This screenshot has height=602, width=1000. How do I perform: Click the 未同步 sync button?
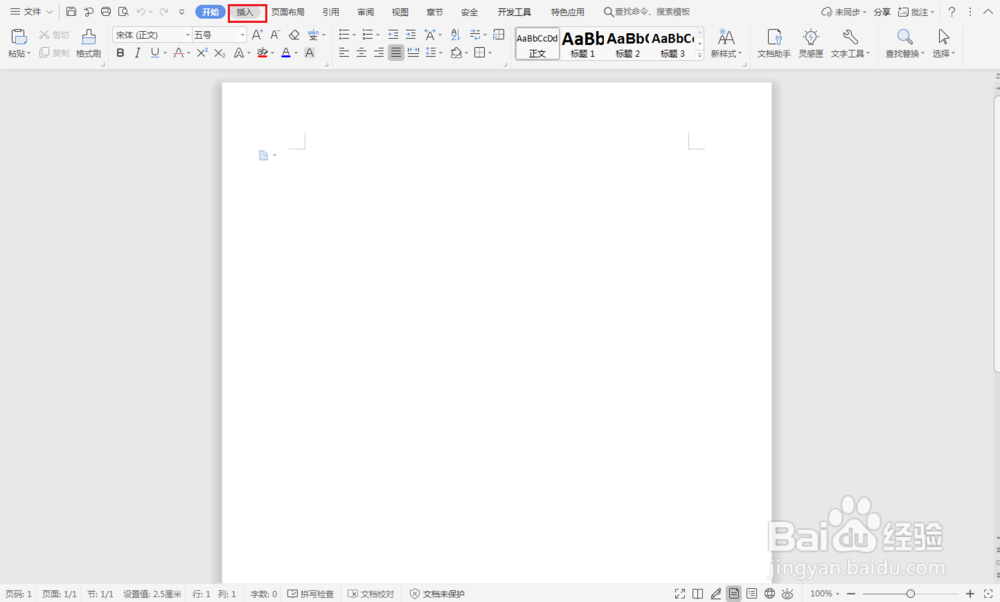coord(843,12)
